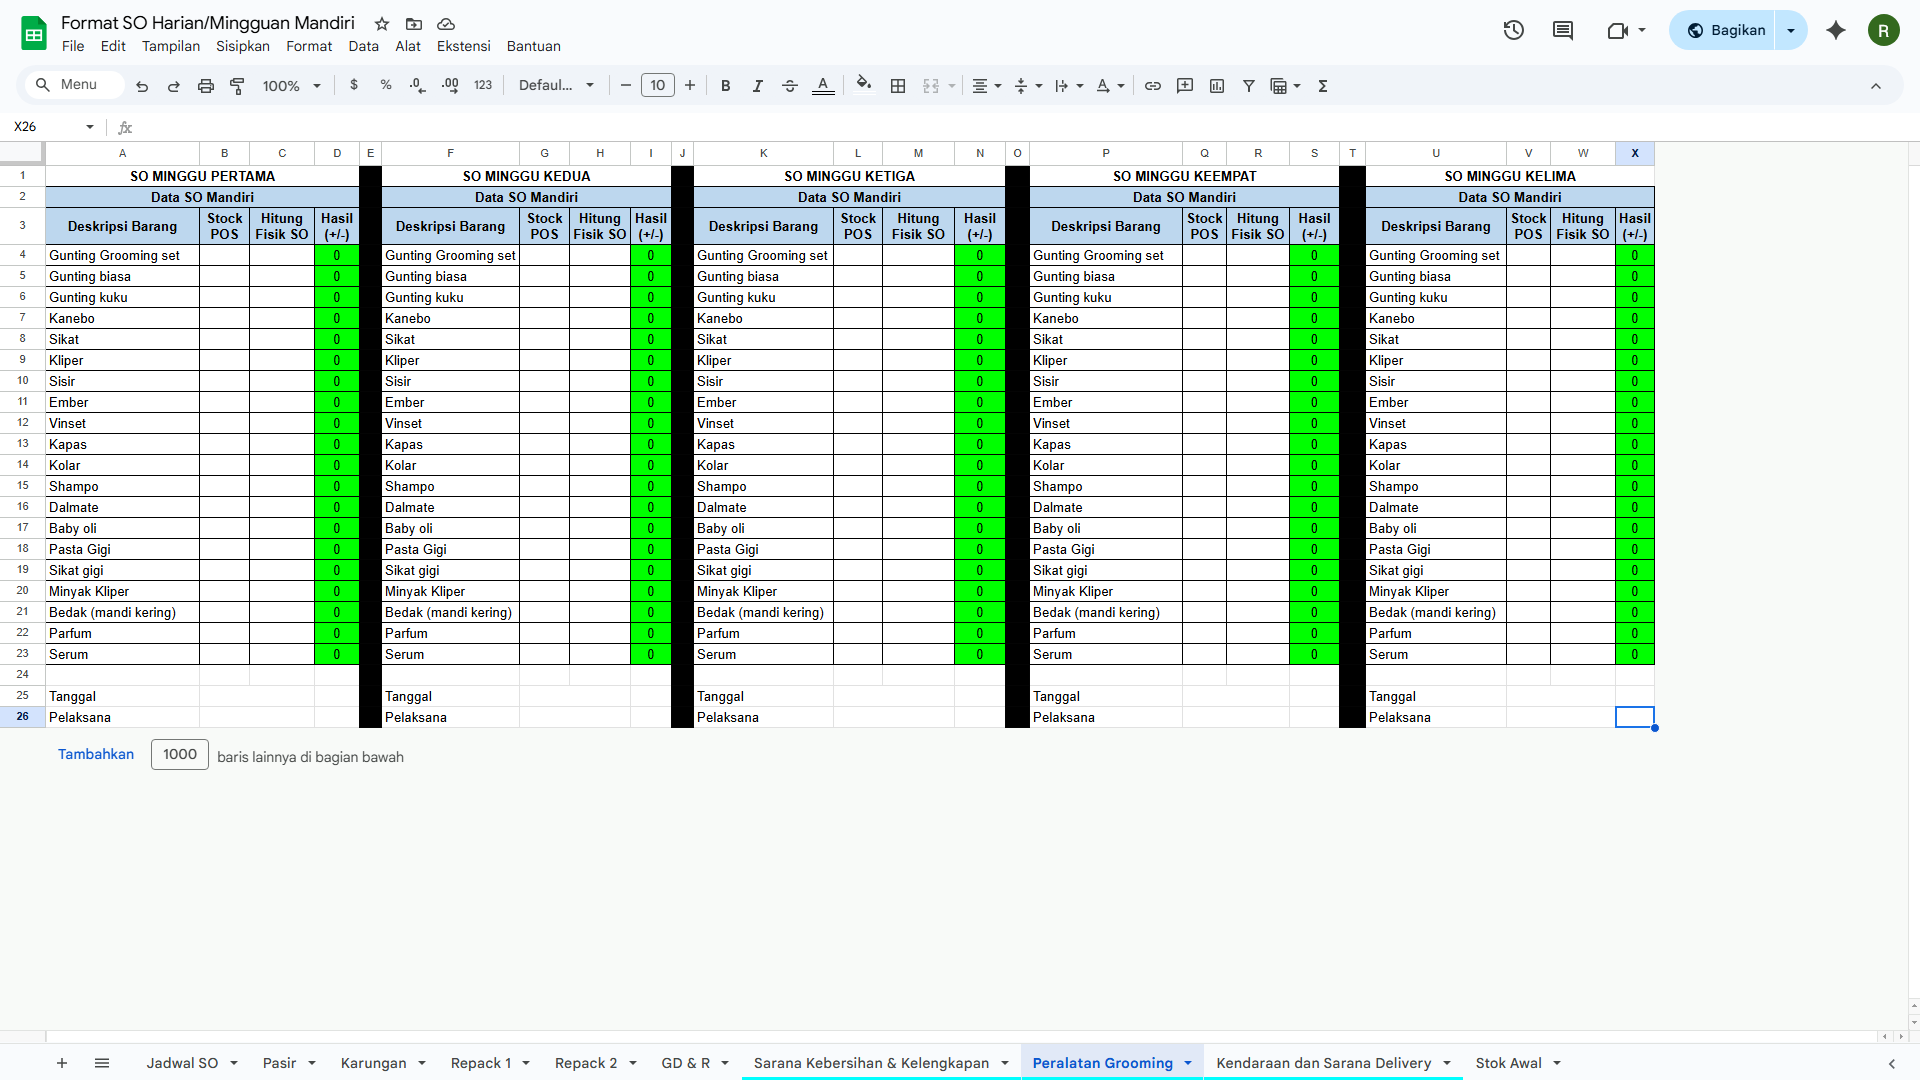Image resolution: width=1920 pixels, height=1080 pixels.
Task: Expand the Peralatan Grooming tab options
Action: tap(1188, 1063)
